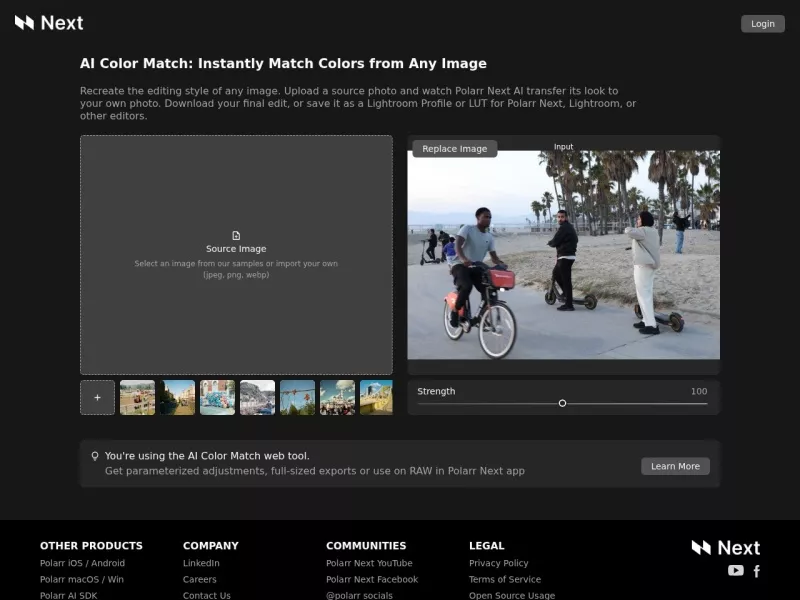Click the file icon above Source Image
This screenshot has width=800, height=600.
coord(236,235)
